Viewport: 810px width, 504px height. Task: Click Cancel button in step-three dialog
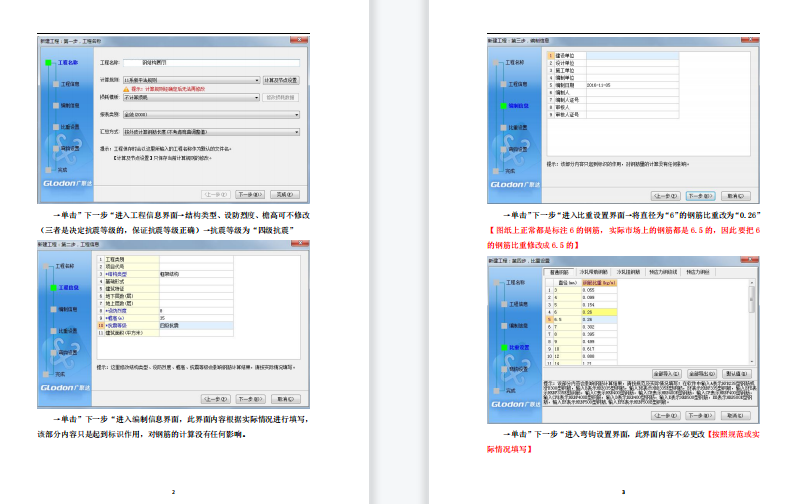(736, 196)
